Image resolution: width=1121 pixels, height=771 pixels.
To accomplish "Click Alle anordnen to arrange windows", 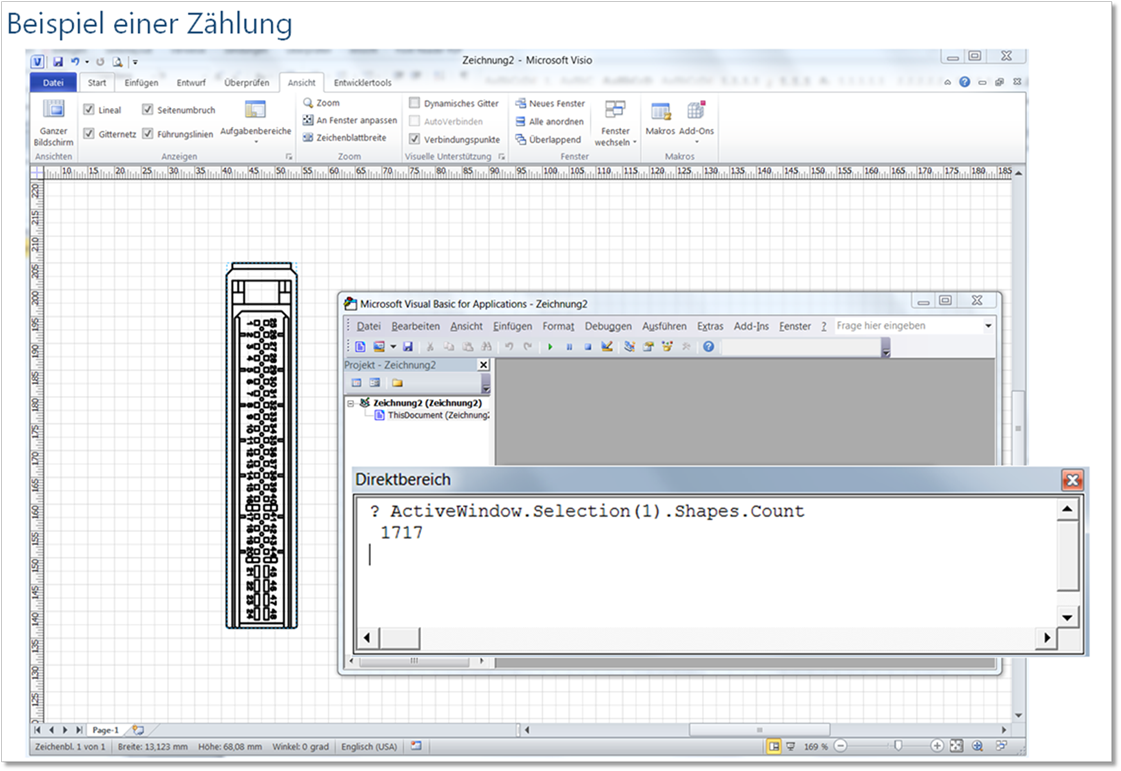I will (x=549, y=122).
